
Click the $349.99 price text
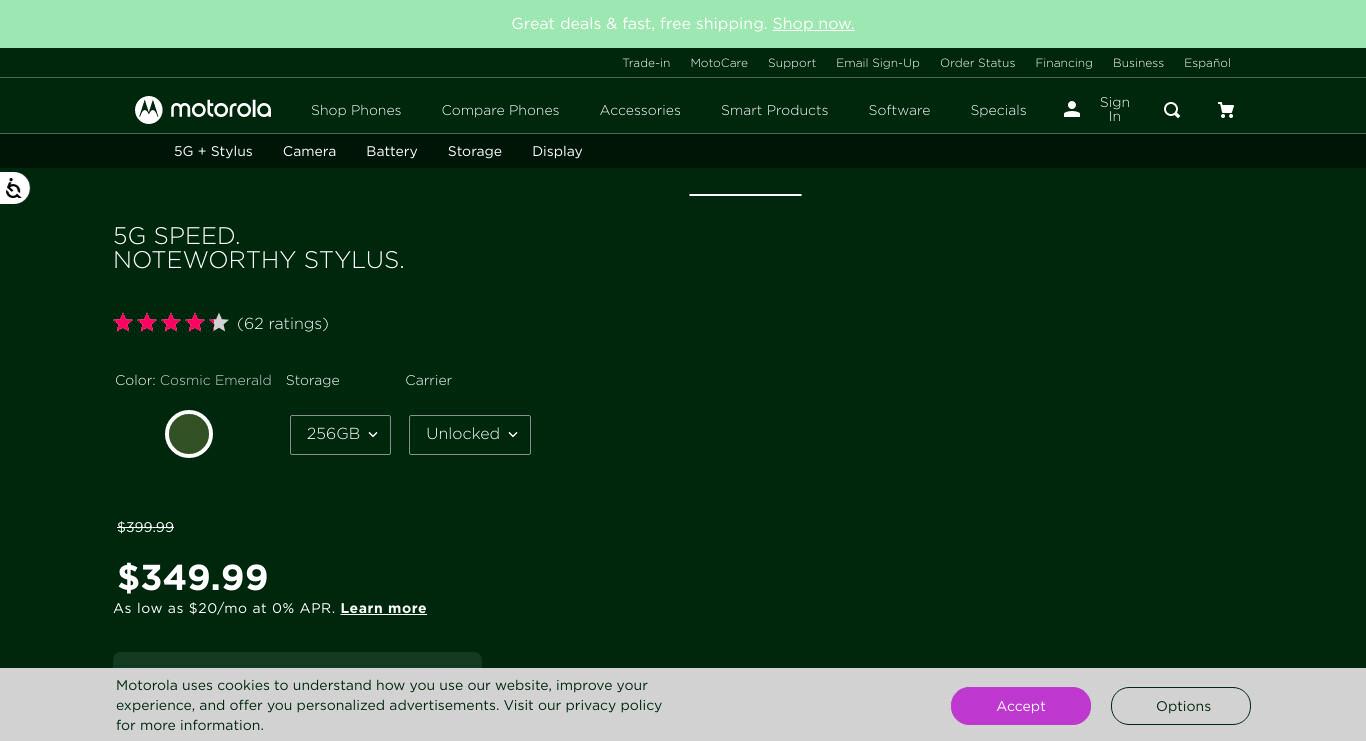click(193, 577)
